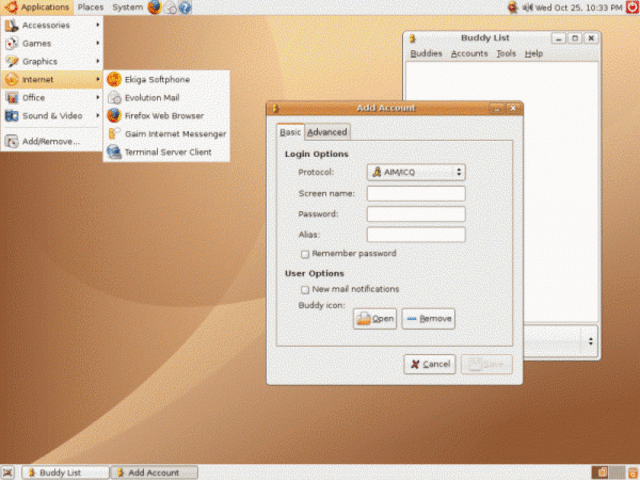The image size is (640, 480).
Task: Click the Ubuntu logo in Applications menu
Action: (x=11, y=7)
